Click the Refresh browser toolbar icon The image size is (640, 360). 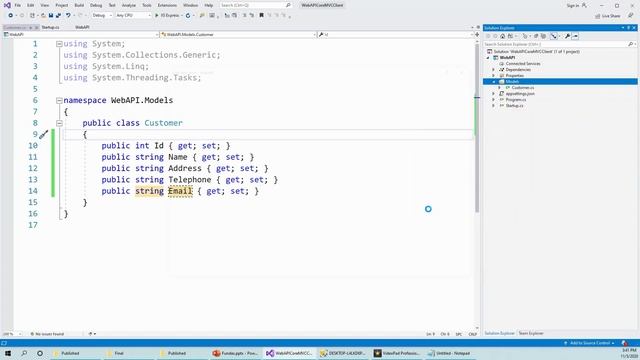(x=188, y=16)
